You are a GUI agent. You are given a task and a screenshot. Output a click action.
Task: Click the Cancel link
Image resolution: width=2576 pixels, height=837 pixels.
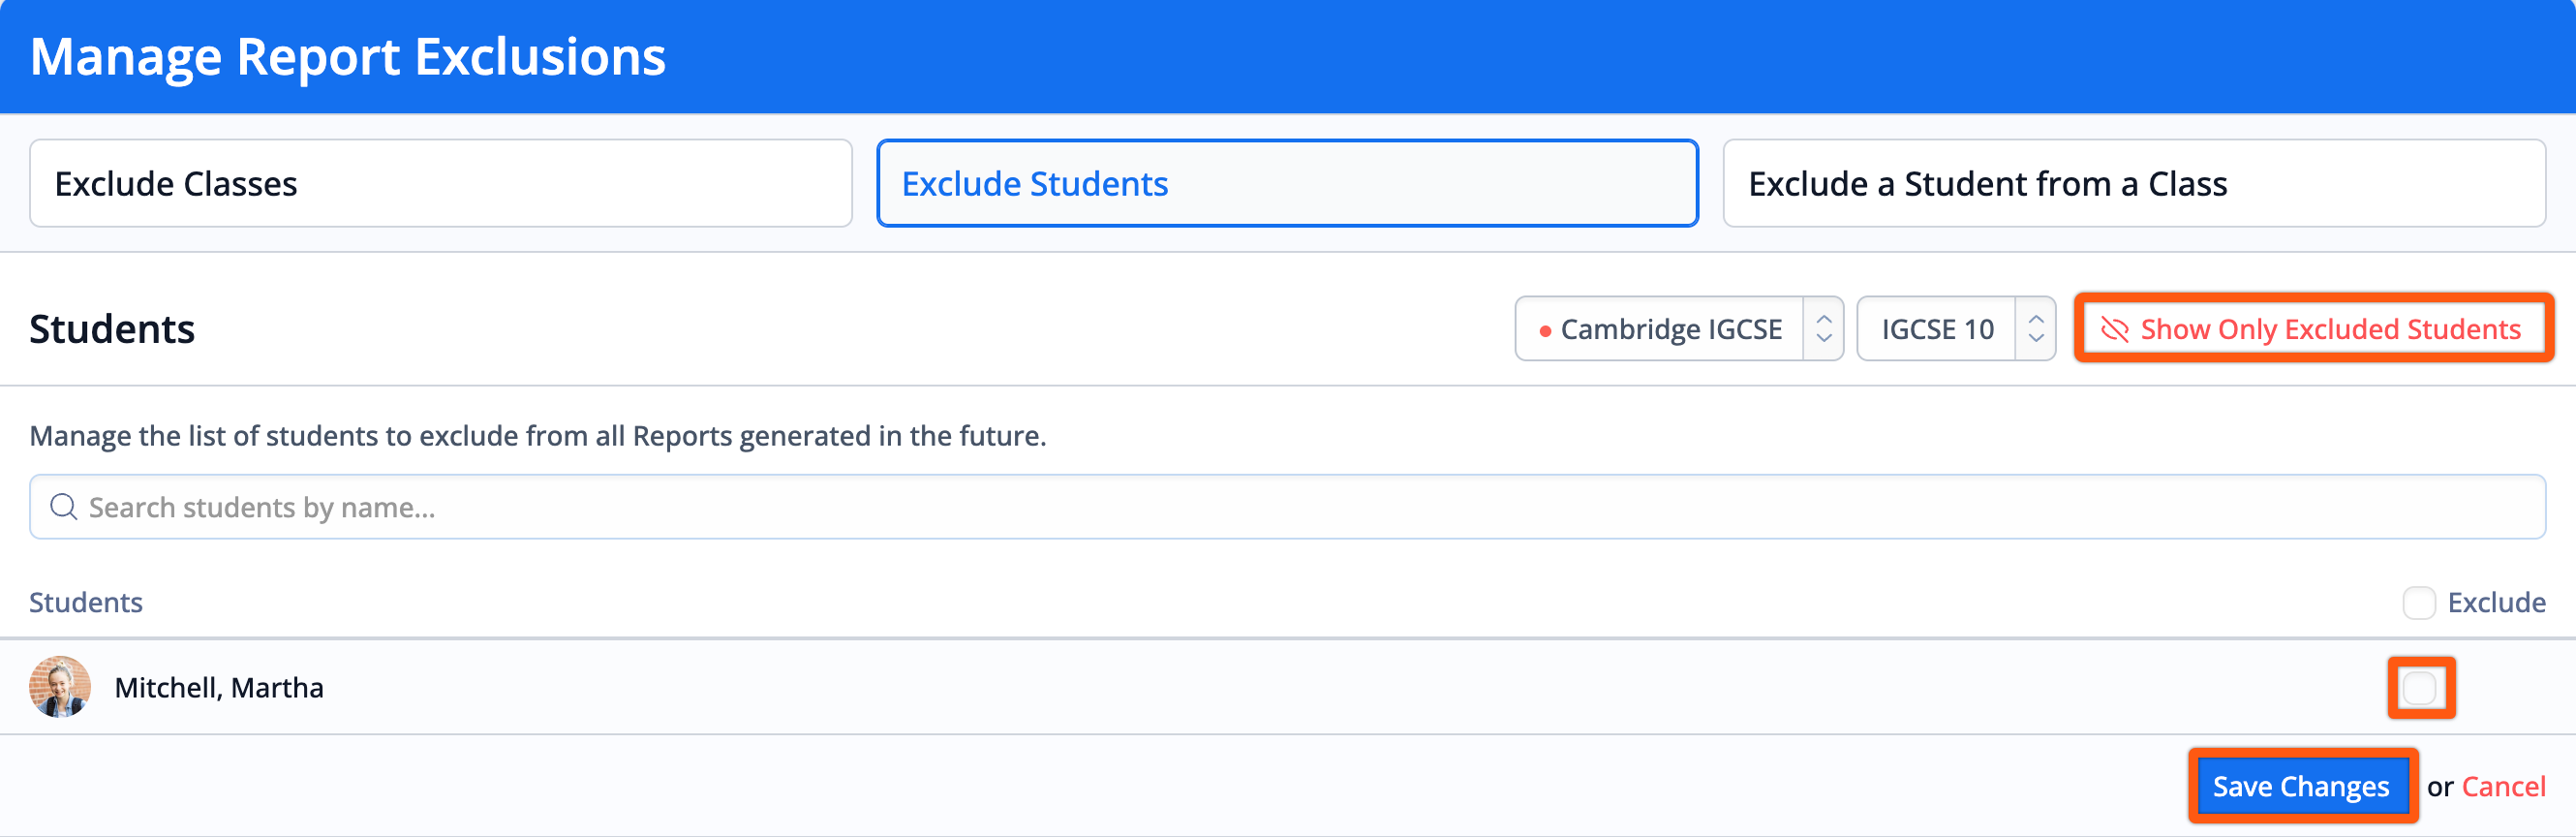[2503, 787]
